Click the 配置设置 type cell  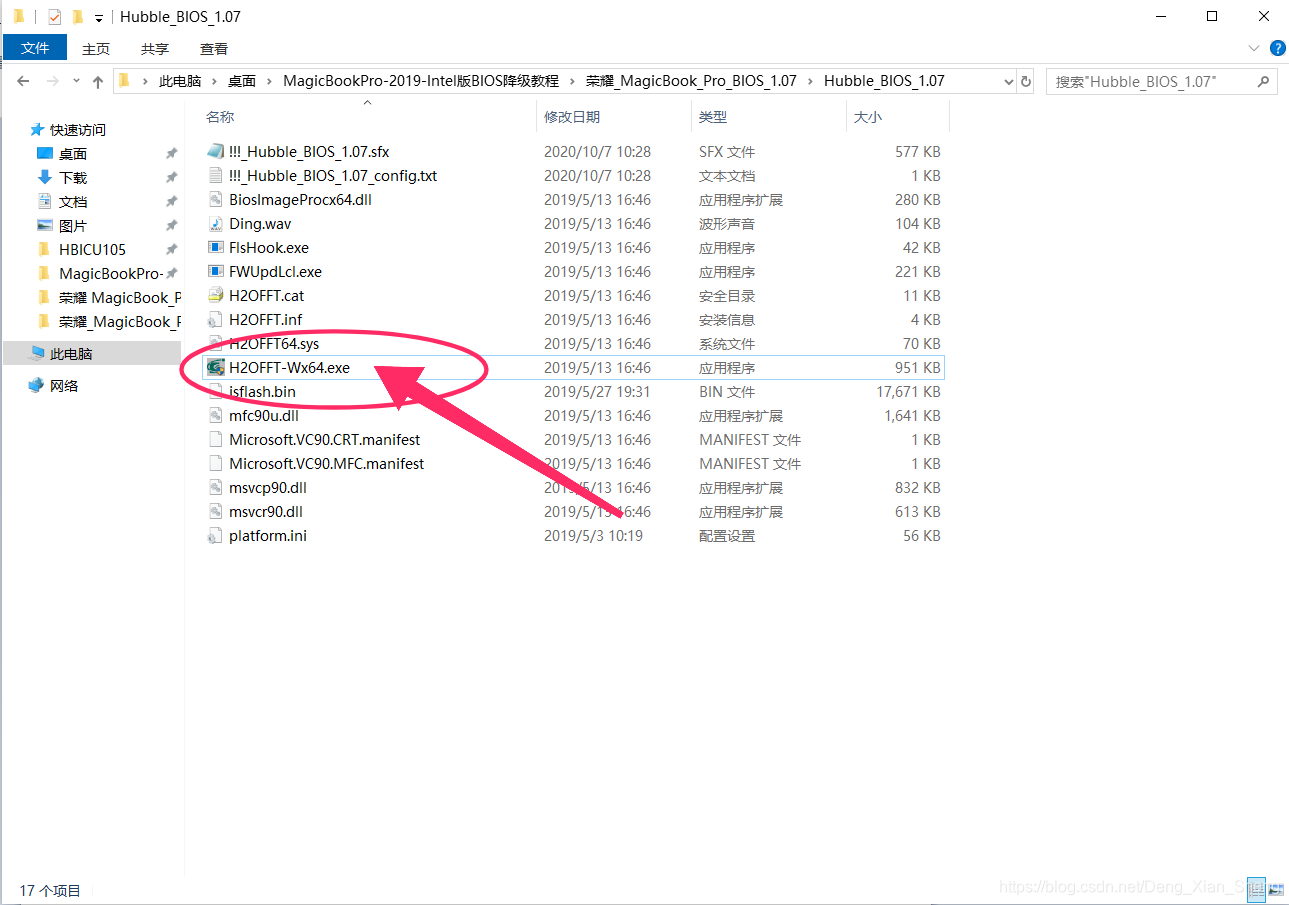tap(727, 536)
